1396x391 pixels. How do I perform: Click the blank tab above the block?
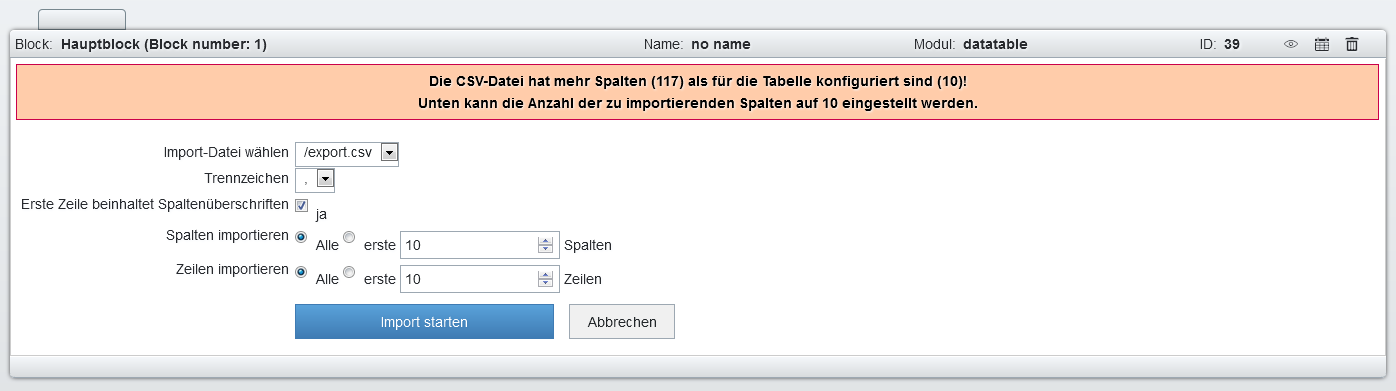pyautogui.click(x=82, y=19)
